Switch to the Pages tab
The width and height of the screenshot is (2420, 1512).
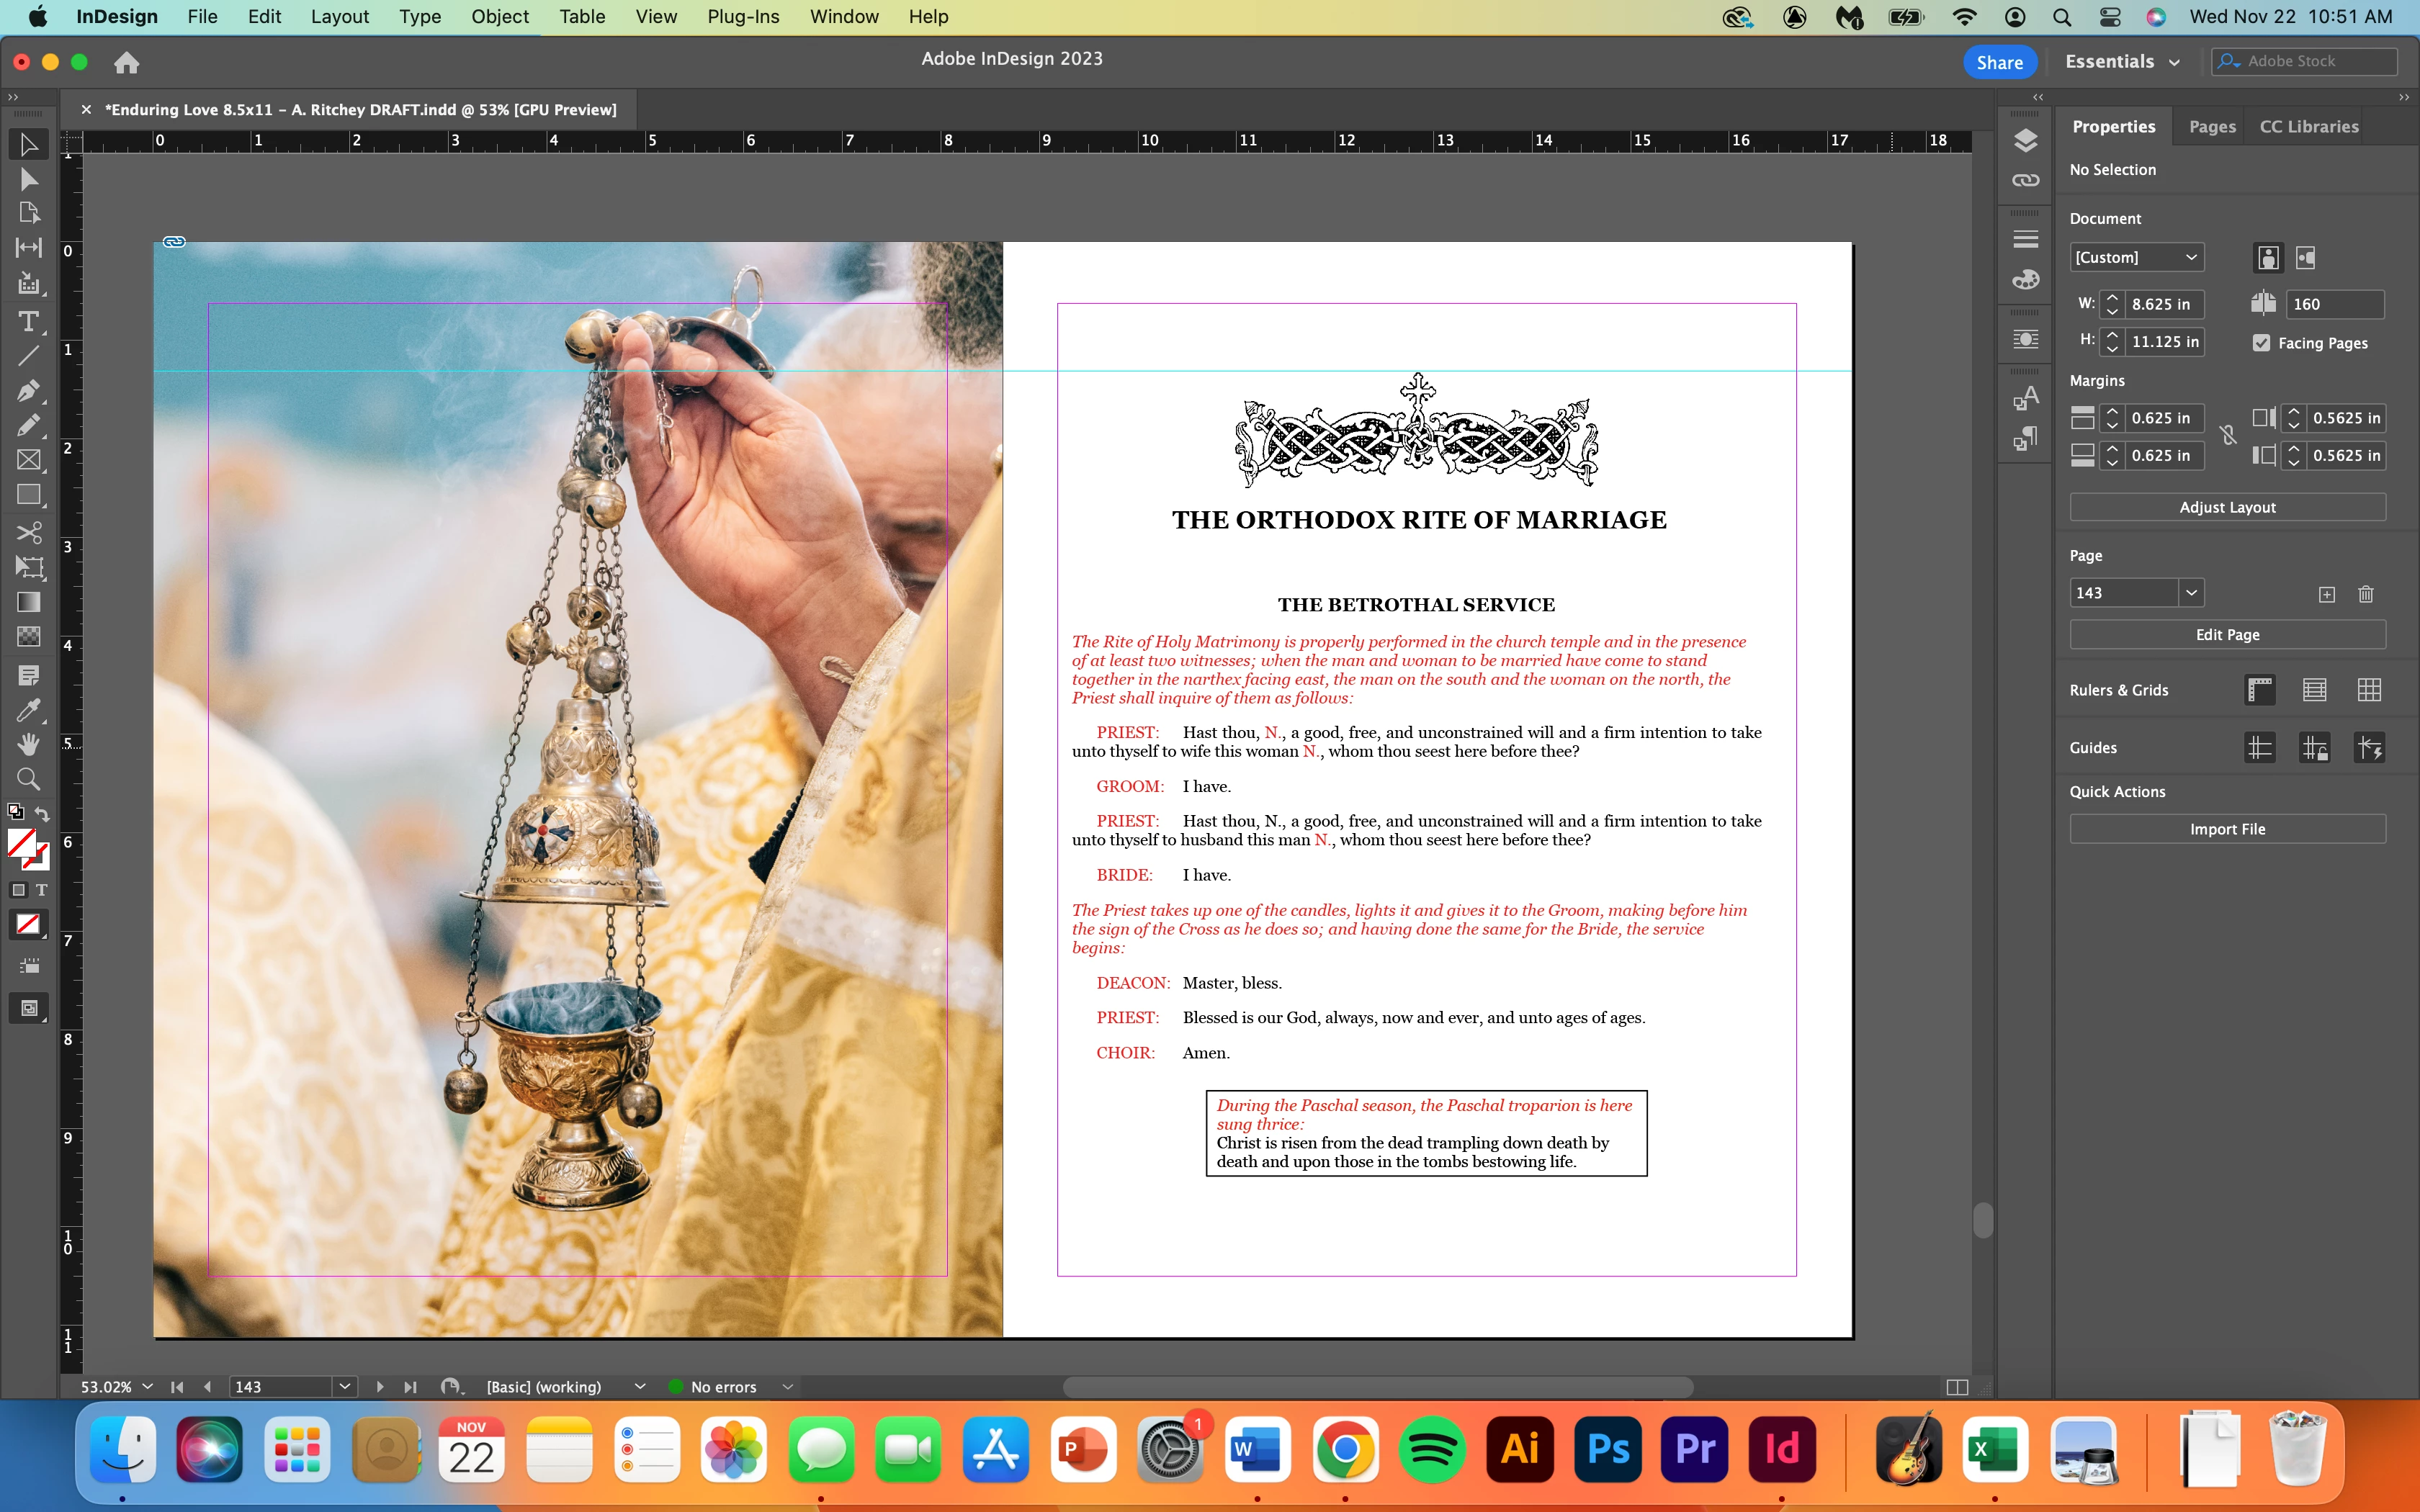tap(2211, 127)
